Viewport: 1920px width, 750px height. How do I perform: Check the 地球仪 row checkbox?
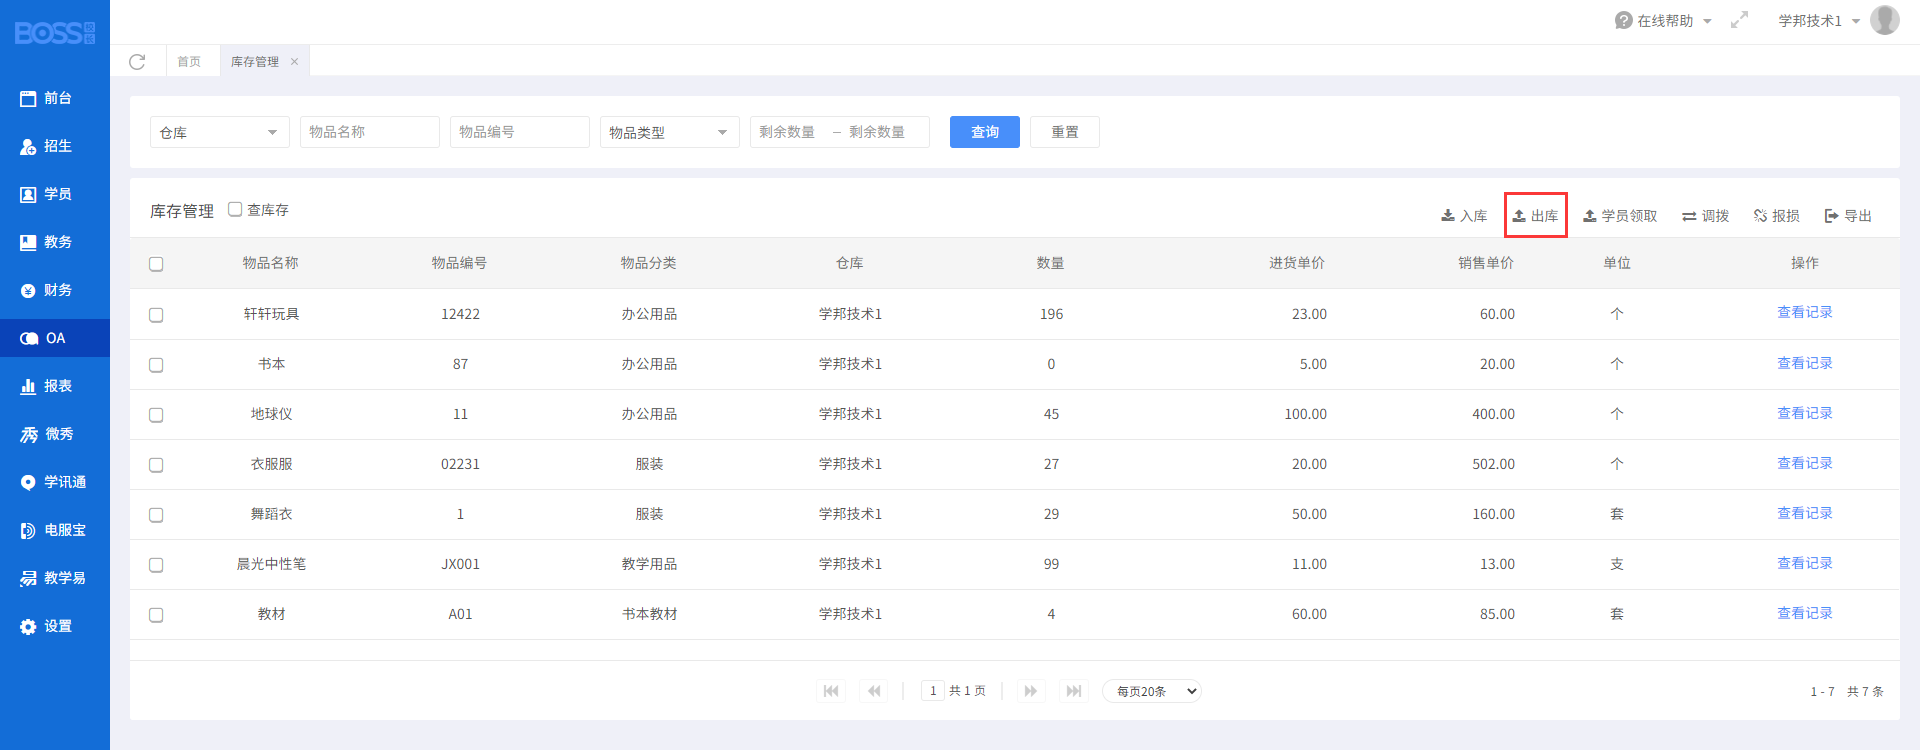156,415
